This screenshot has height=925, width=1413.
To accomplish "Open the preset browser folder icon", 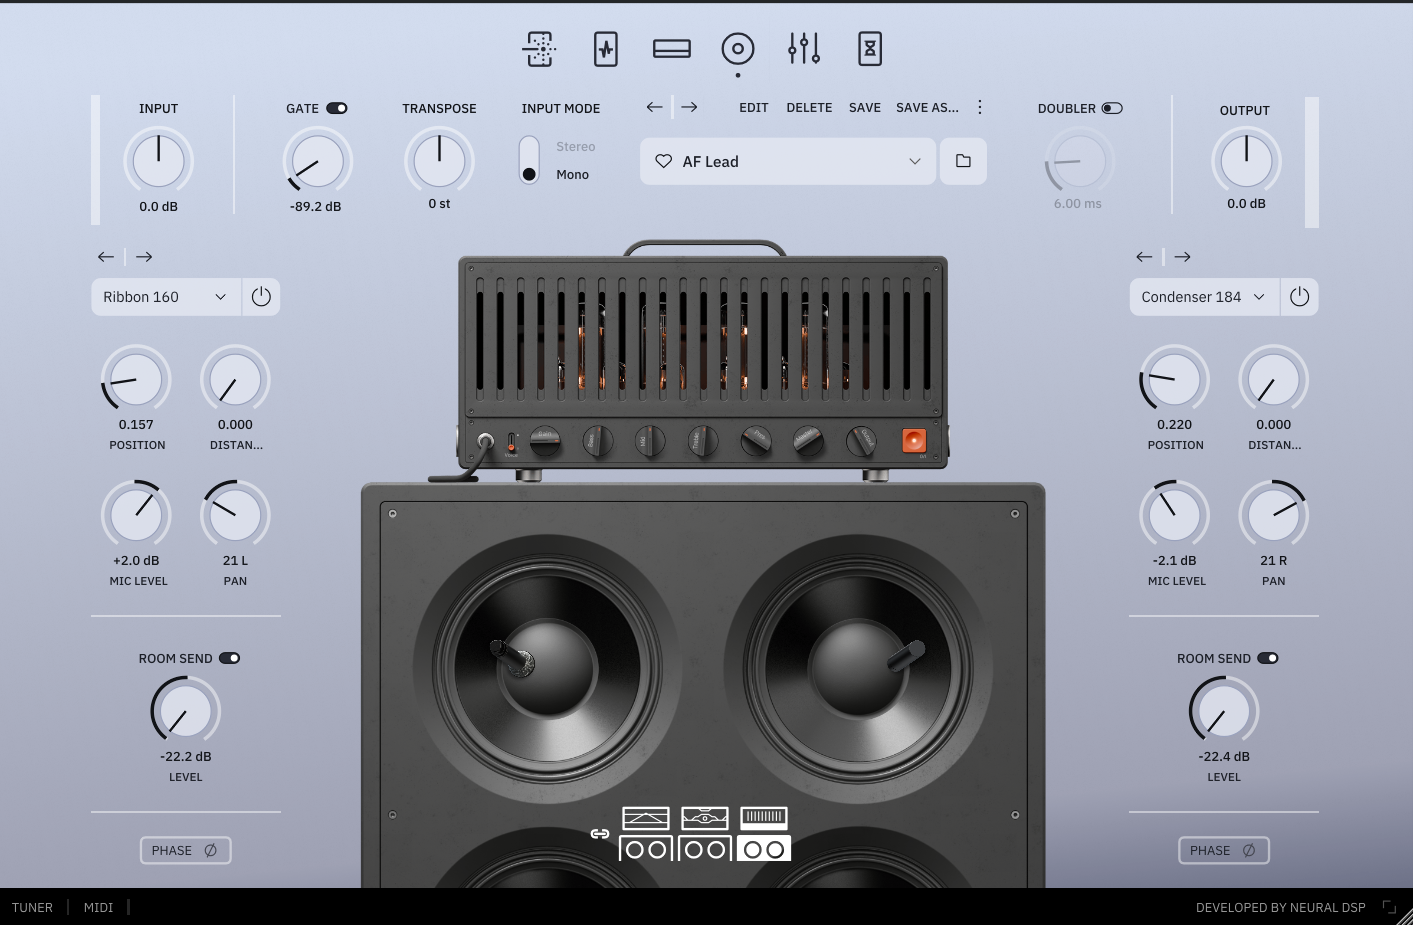I will (963, 161).
